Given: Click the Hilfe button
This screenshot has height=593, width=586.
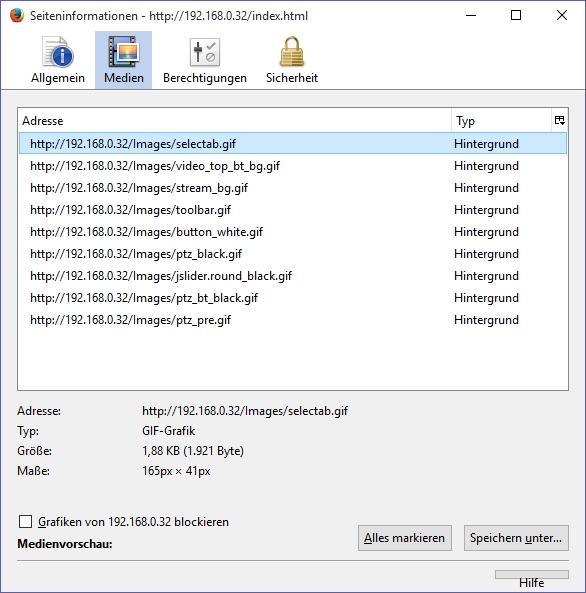Looking at the screenshot, I should pyautogui.click(x=532, y=581).
